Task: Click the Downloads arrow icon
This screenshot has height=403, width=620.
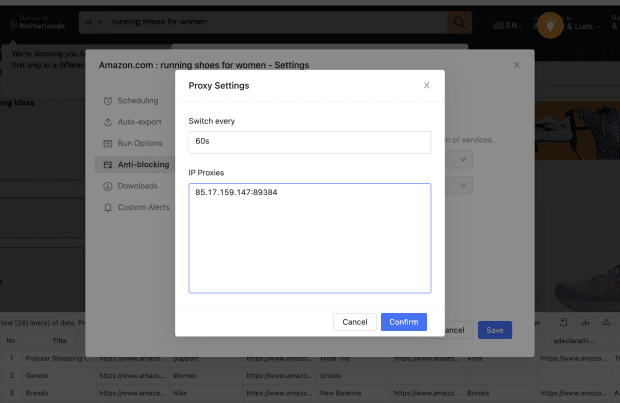Action: click(108, 186)
